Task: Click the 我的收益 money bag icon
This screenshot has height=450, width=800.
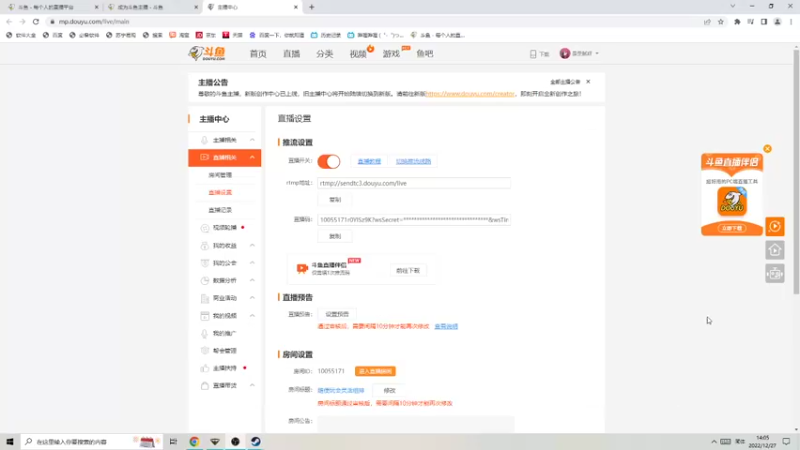Action: pos(205,245)
